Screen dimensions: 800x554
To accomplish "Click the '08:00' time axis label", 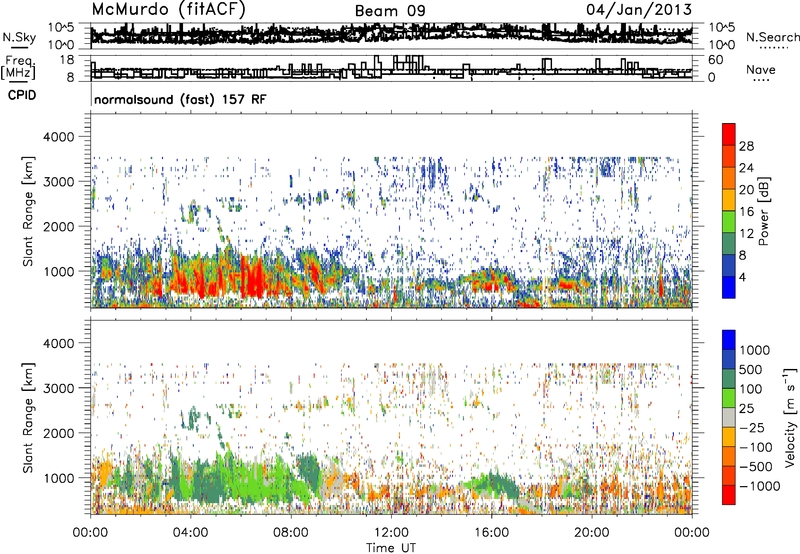I will tap(291, 533).
